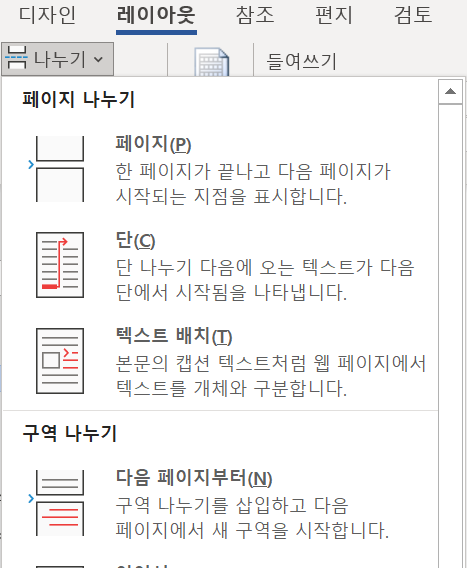Select the 레이아웃 ribbon tab
The image size is (467, 568).
pos(156,15)
